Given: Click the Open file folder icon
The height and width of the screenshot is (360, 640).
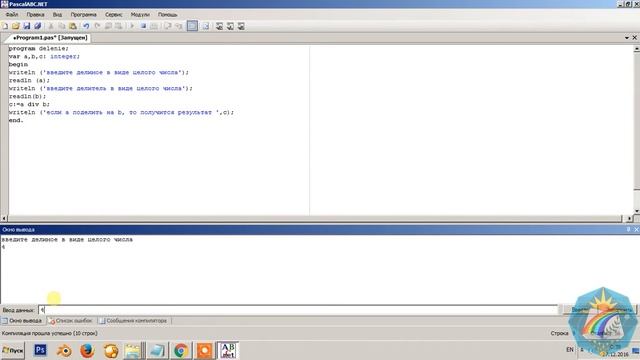Looking at the screenshot, I should click(16, 26).
